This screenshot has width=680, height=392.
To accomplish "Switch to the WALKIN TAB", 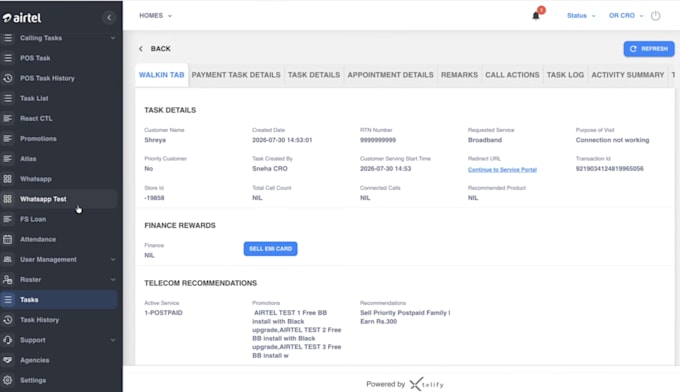I will (x=161, y=75).
